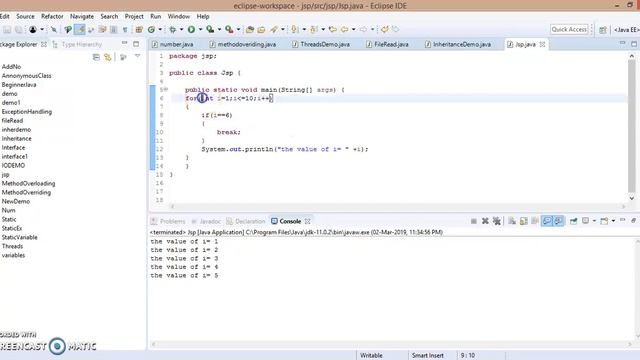Open the Project menu
Viewport: 640px width, 360px height.
point(134,16)
